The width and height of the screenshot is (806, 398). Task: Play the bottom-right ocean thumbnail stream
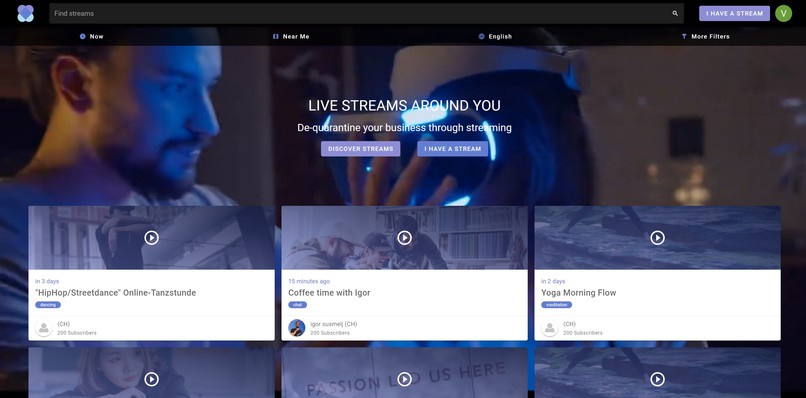pyautogui.click(x=657, y=379)
